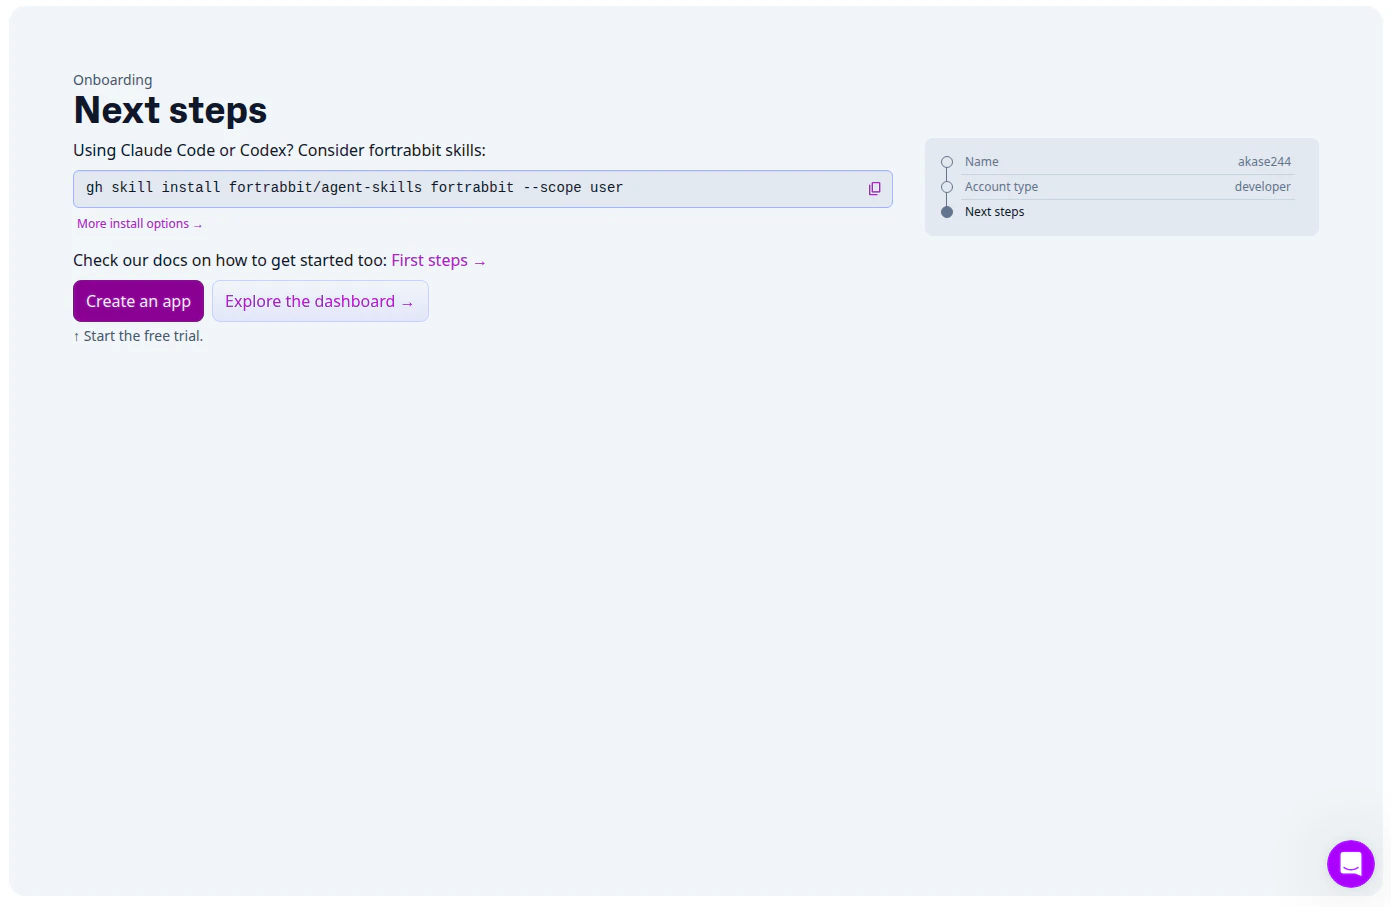
Task: Click the Claude Code or Codex skills sentence
Action: coord(279,151)
